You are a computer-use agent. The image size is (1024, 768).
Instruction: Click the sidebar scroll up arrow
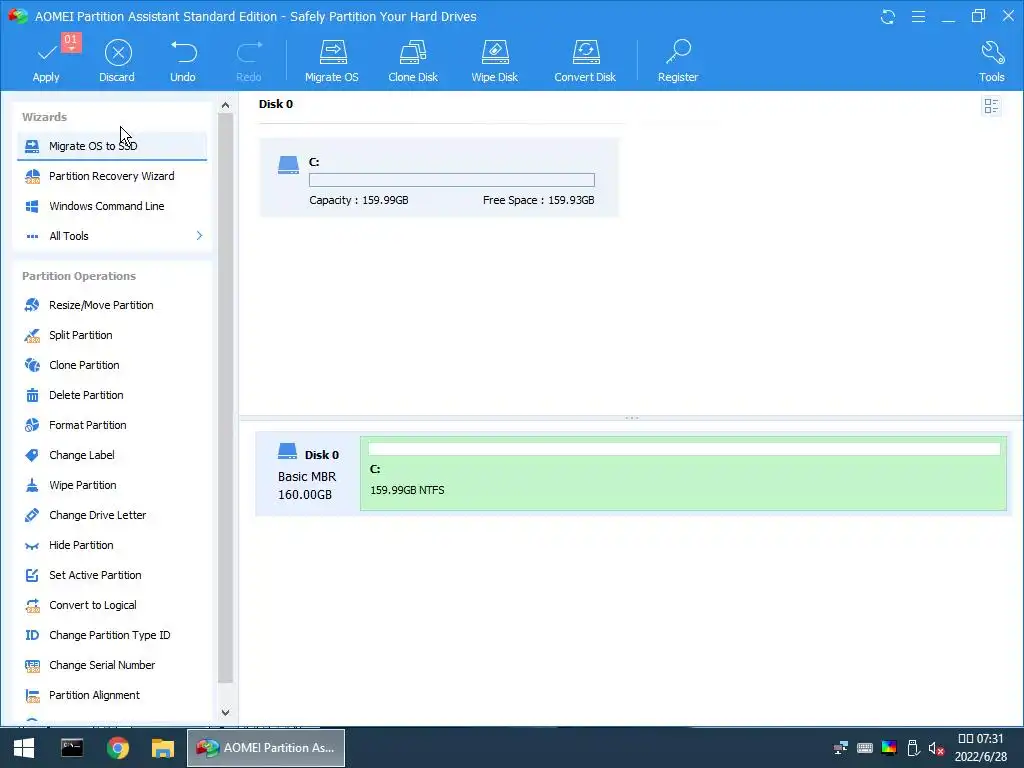(x=225, y=105)
